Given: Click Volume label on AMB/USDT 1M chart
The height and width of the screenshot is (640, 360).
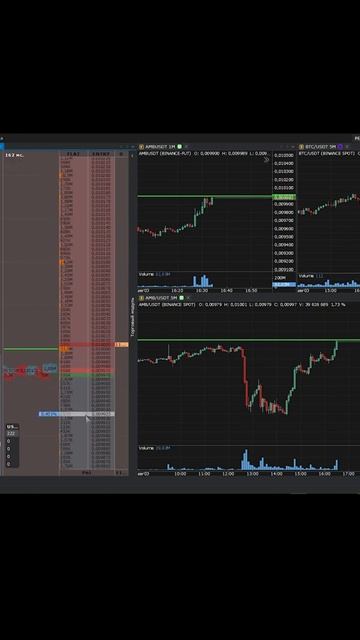Looking at the screenshot, I should (x=146, y=274).
